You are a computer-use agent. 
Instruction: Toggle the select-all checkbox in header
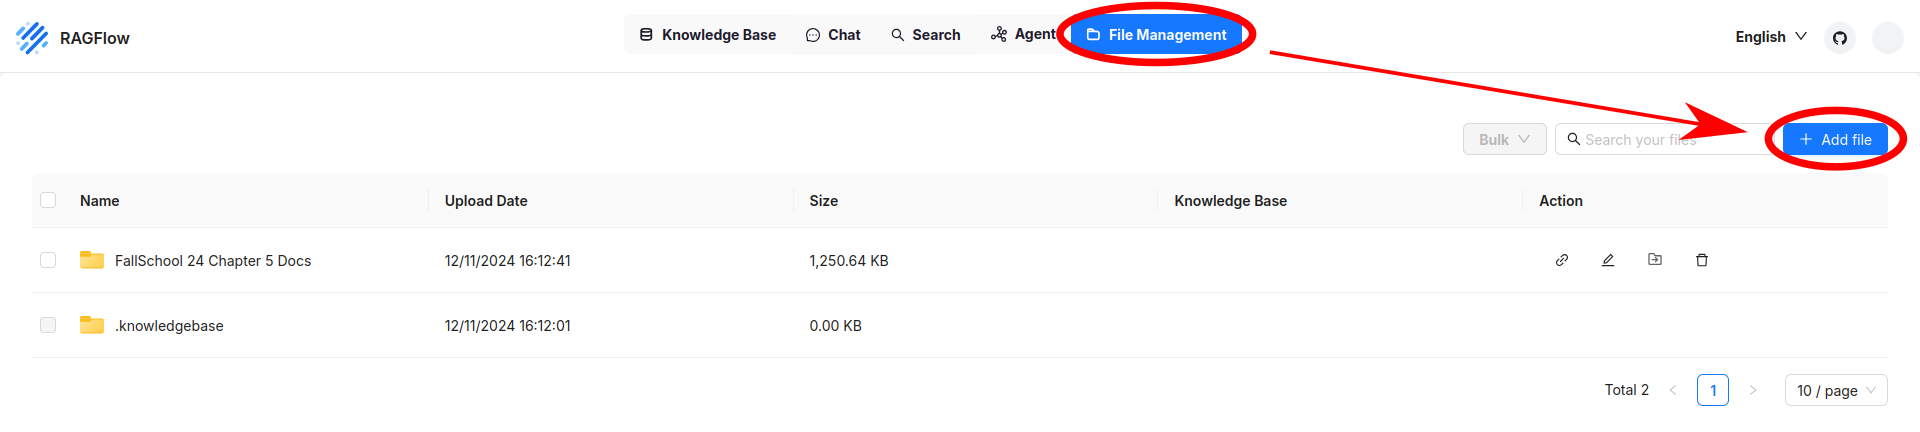(48, 200)
